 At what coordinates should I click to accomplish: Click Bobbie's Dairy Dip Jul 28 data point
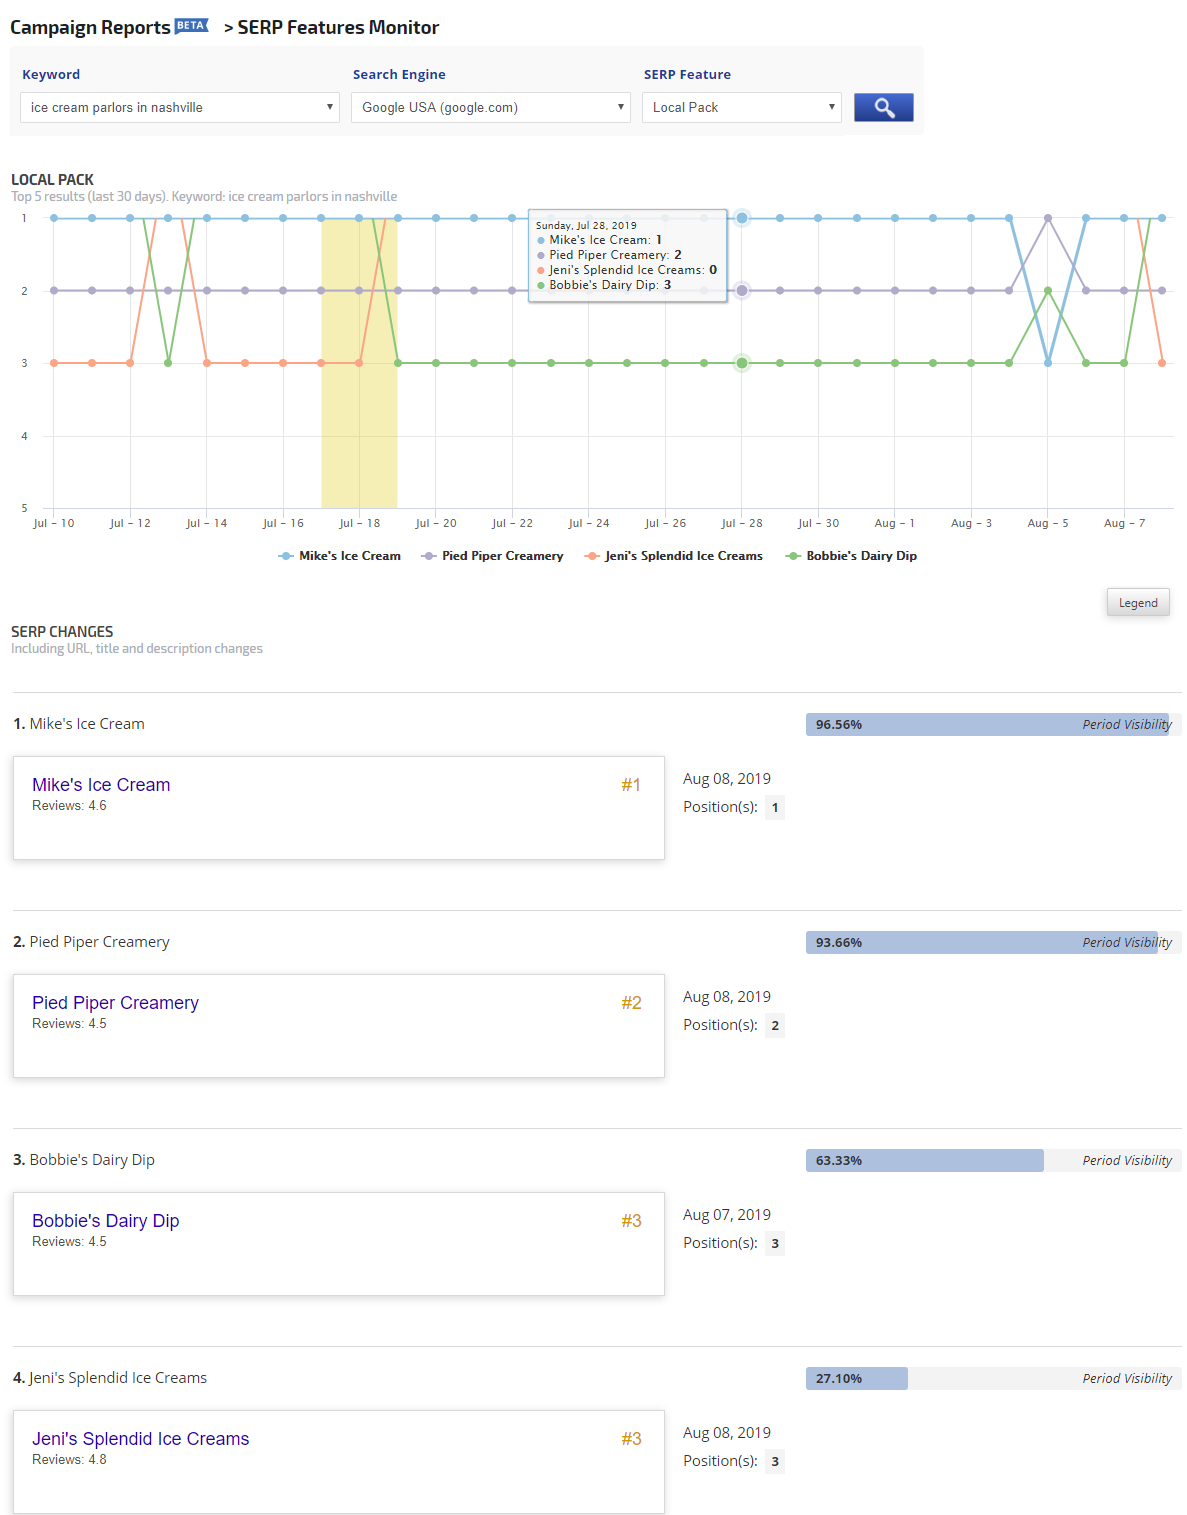pyautogui.click(x=742, y=363)
